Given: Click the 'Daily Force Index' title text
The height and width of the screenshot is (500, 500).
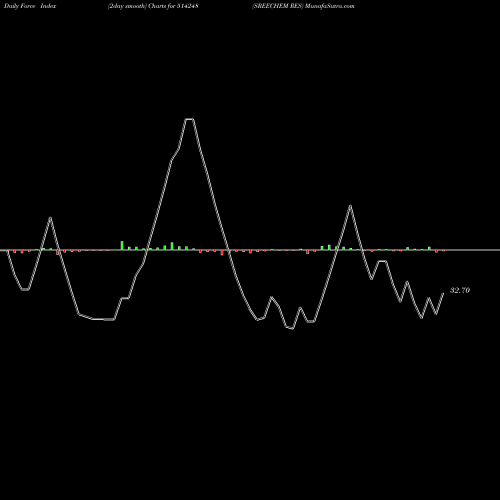Looking at the screenshot, I should (30, 6).
